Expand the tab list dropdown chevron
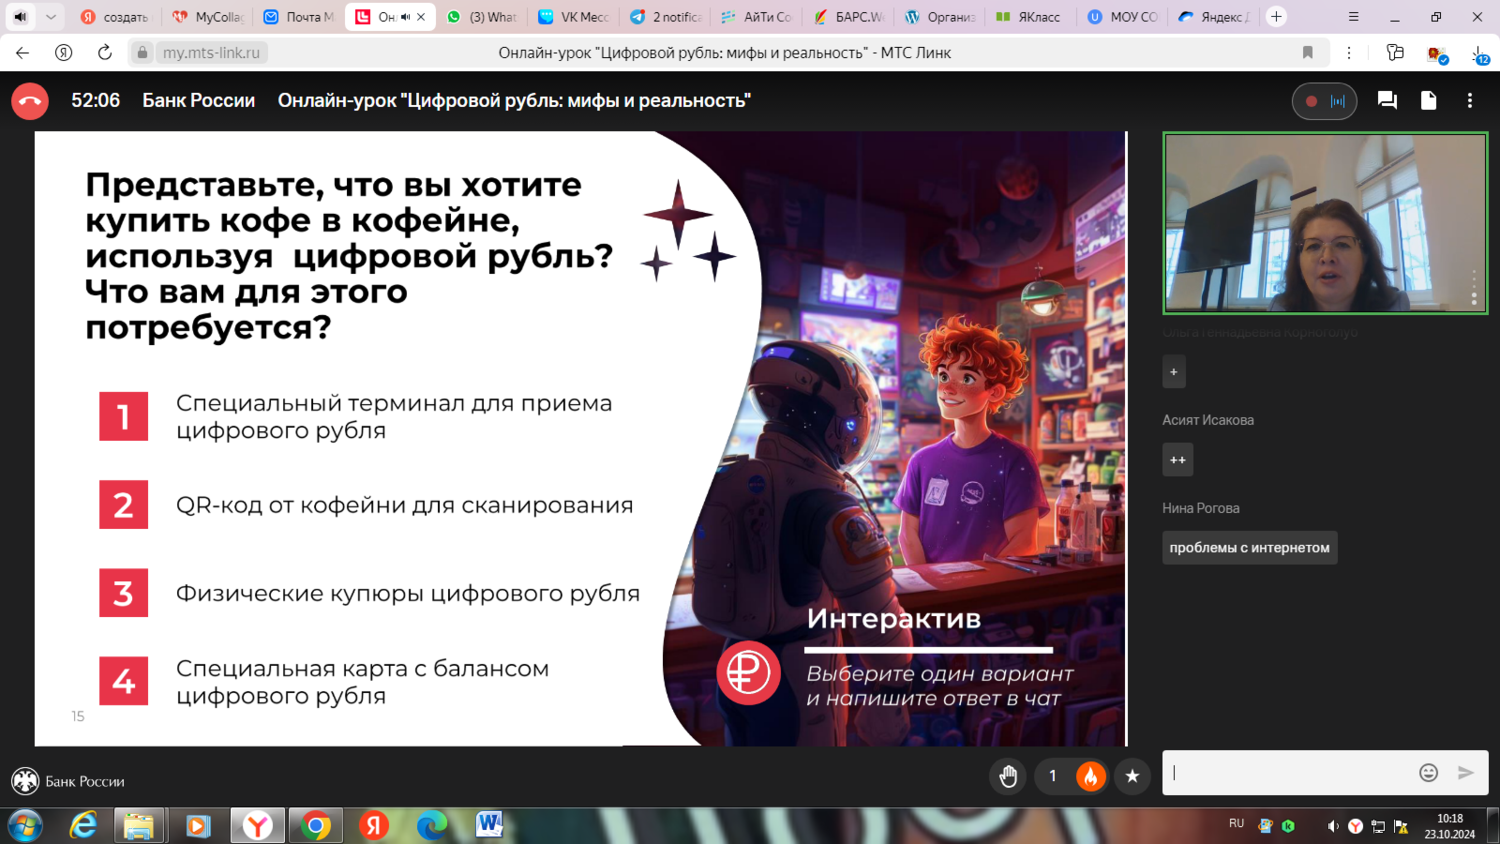The width and height of the screenshot is (1500, 844). click(50, 17)
